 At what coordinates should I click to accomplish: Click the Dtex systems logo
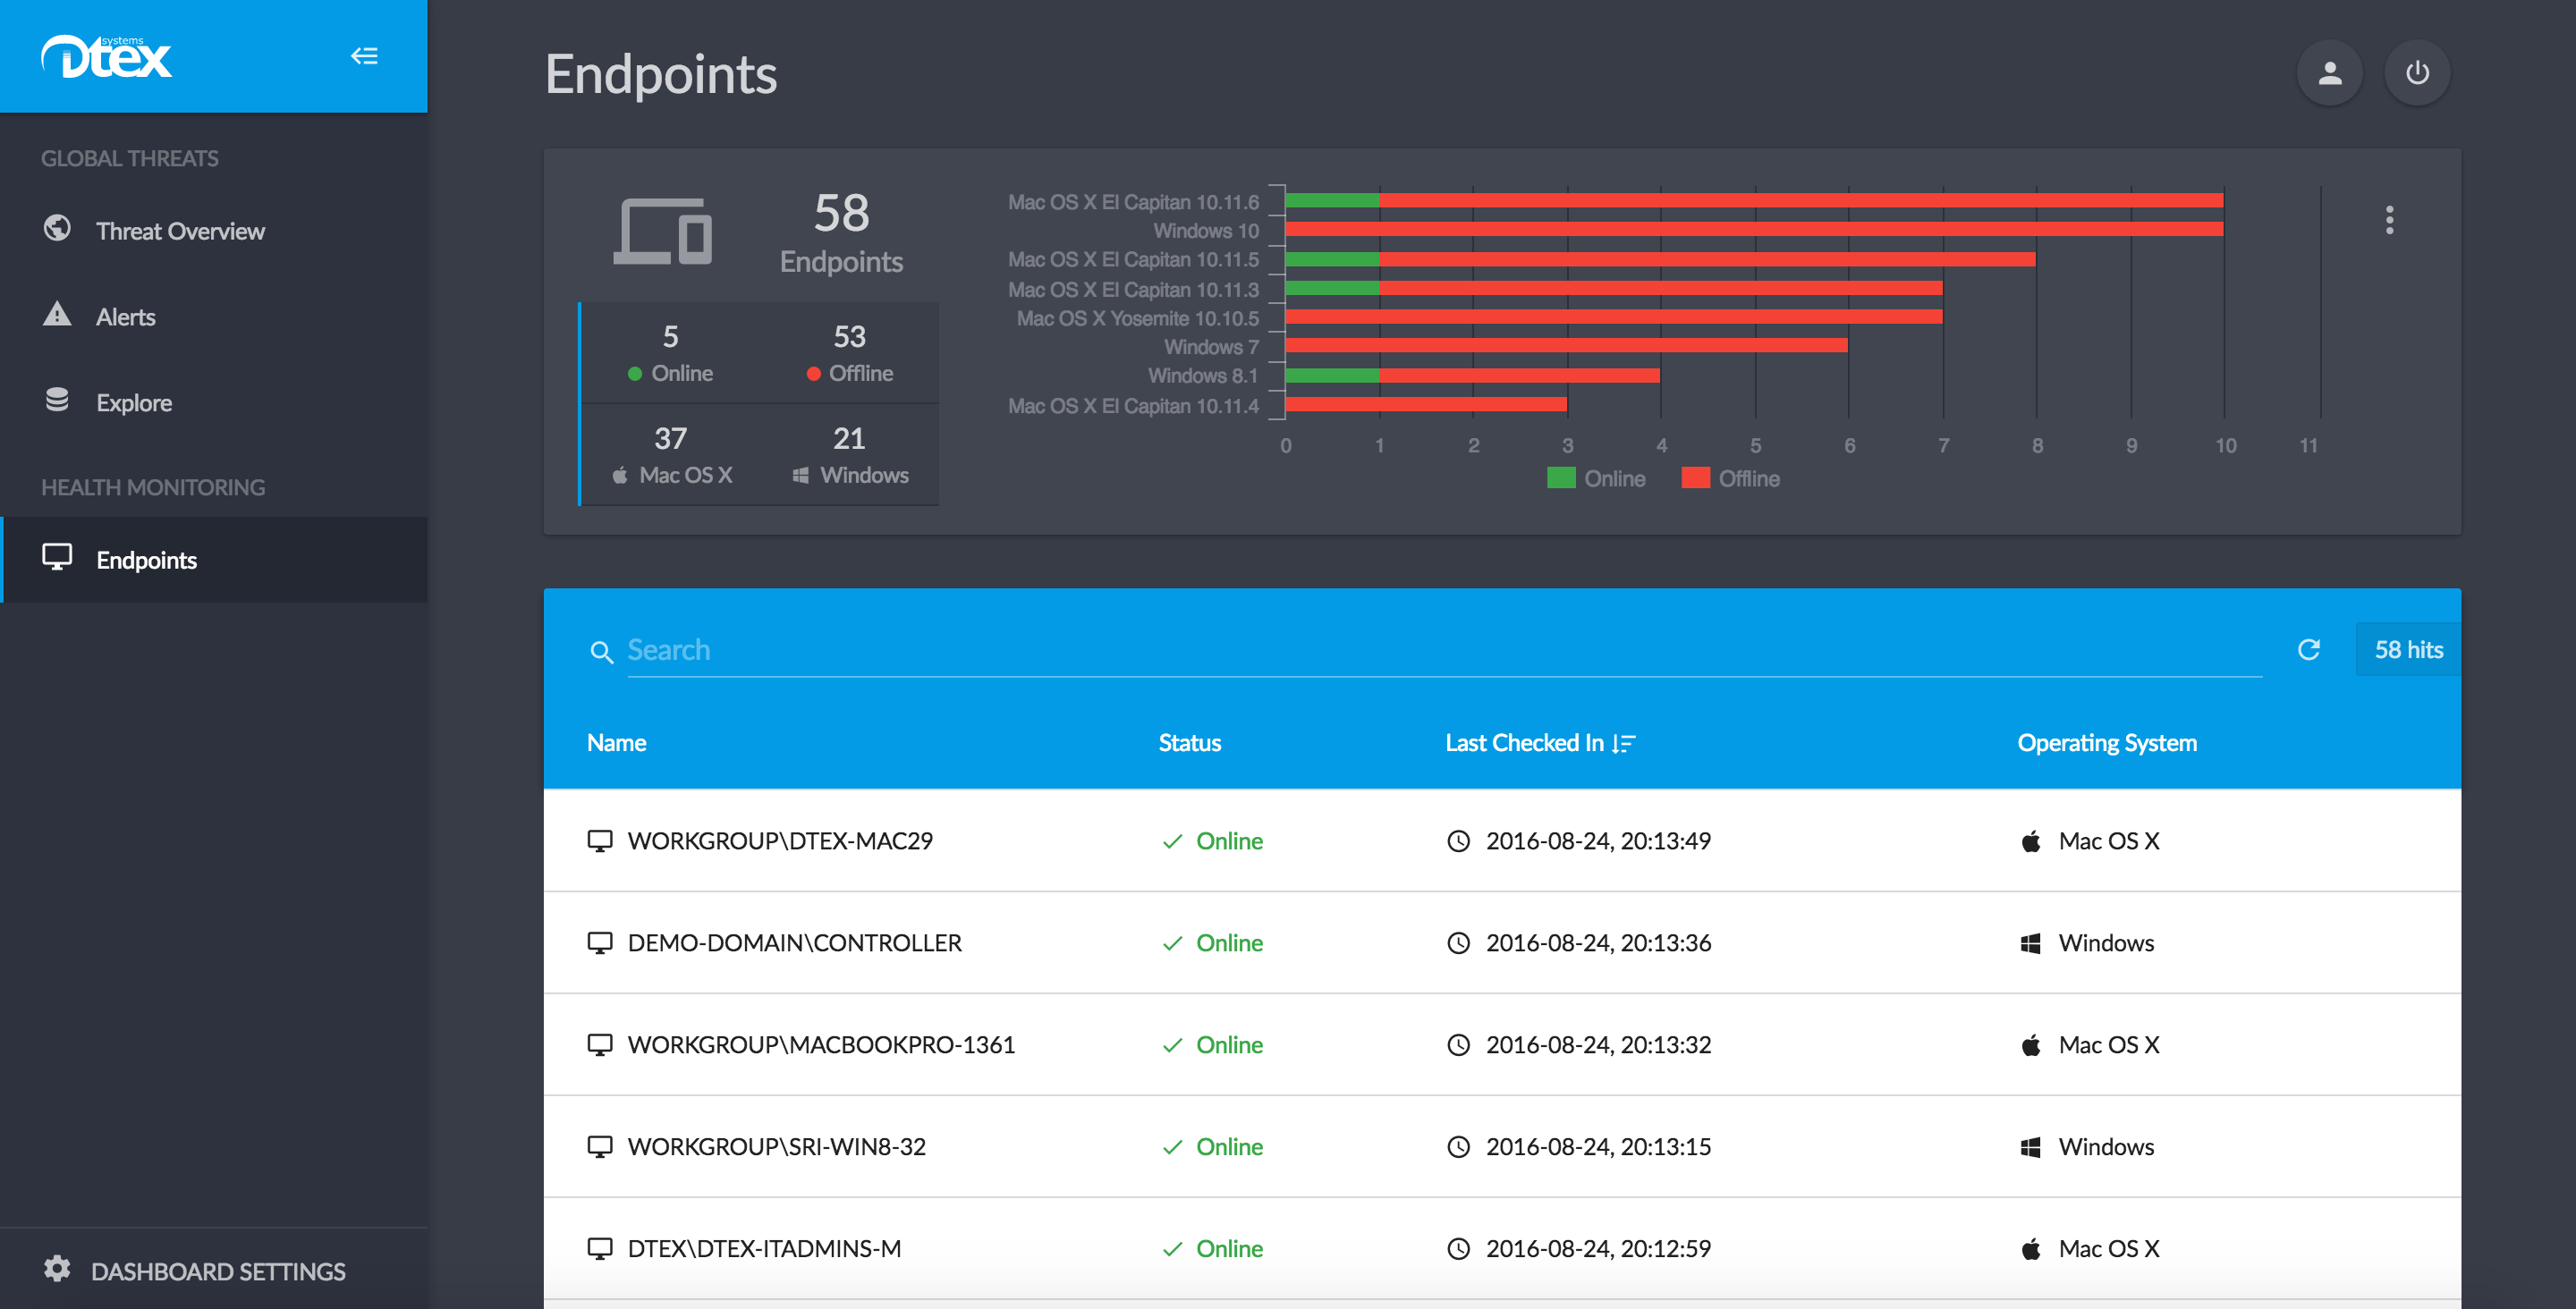(106, 56)
